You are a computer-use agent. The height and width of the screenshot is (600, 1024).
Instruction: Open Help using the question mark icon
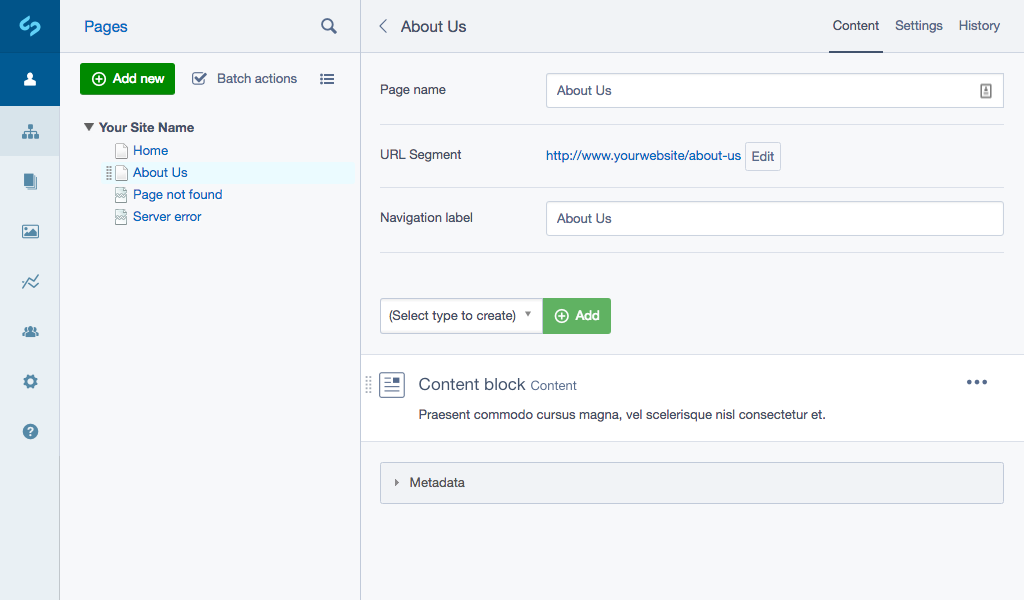point(30,431)
